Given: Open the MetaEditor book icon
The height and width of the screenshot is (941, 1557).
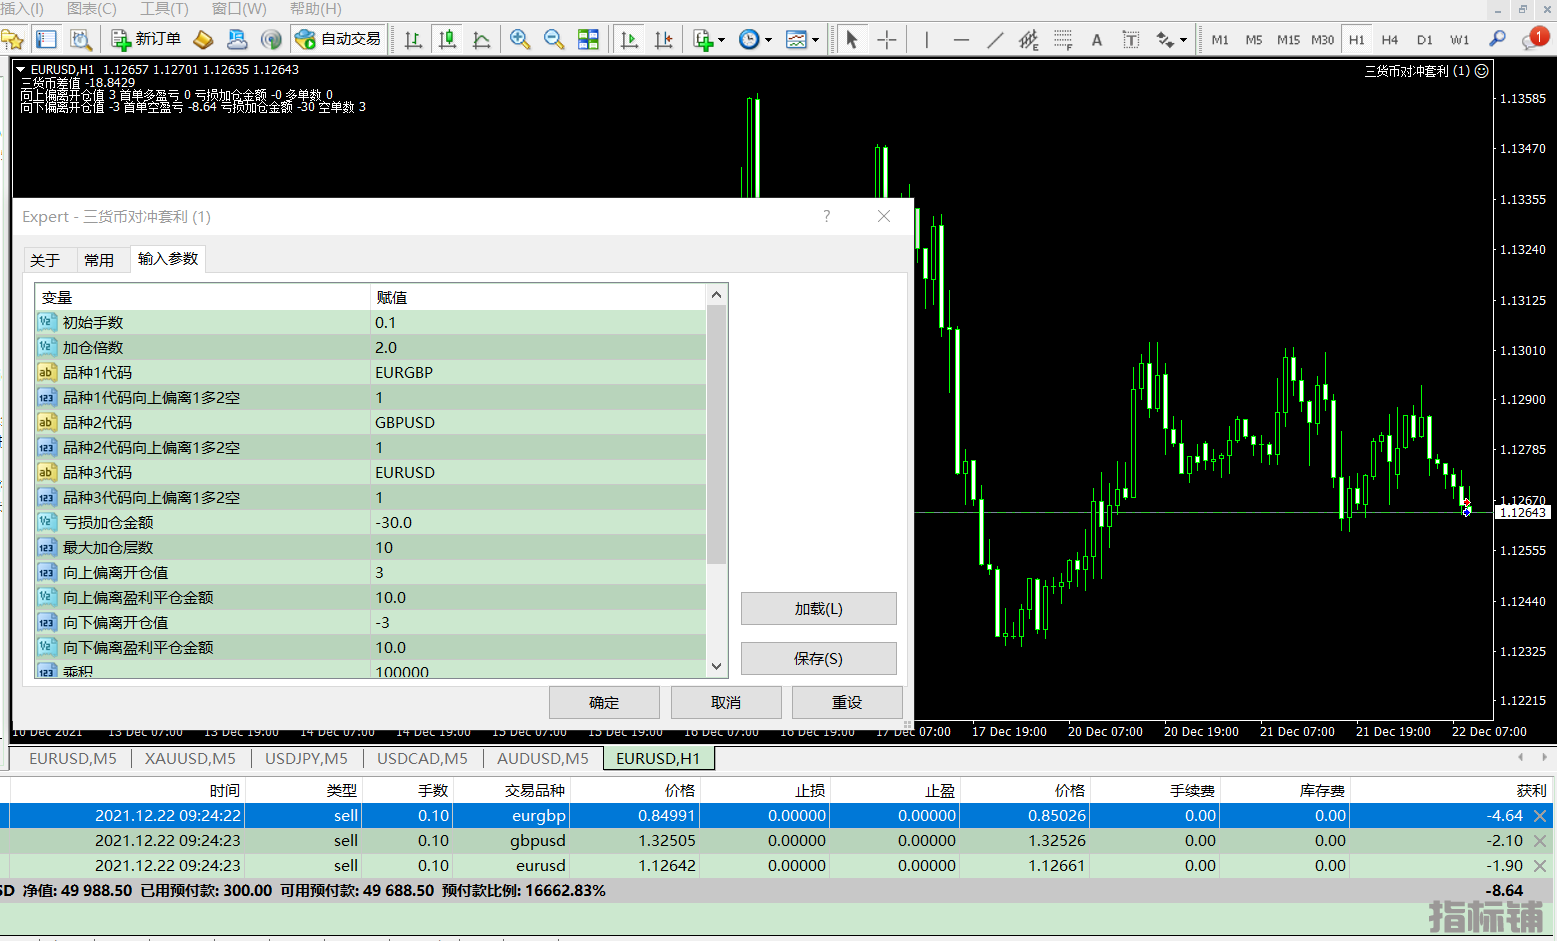Looking at the screenshot, I should click(203, 39).
